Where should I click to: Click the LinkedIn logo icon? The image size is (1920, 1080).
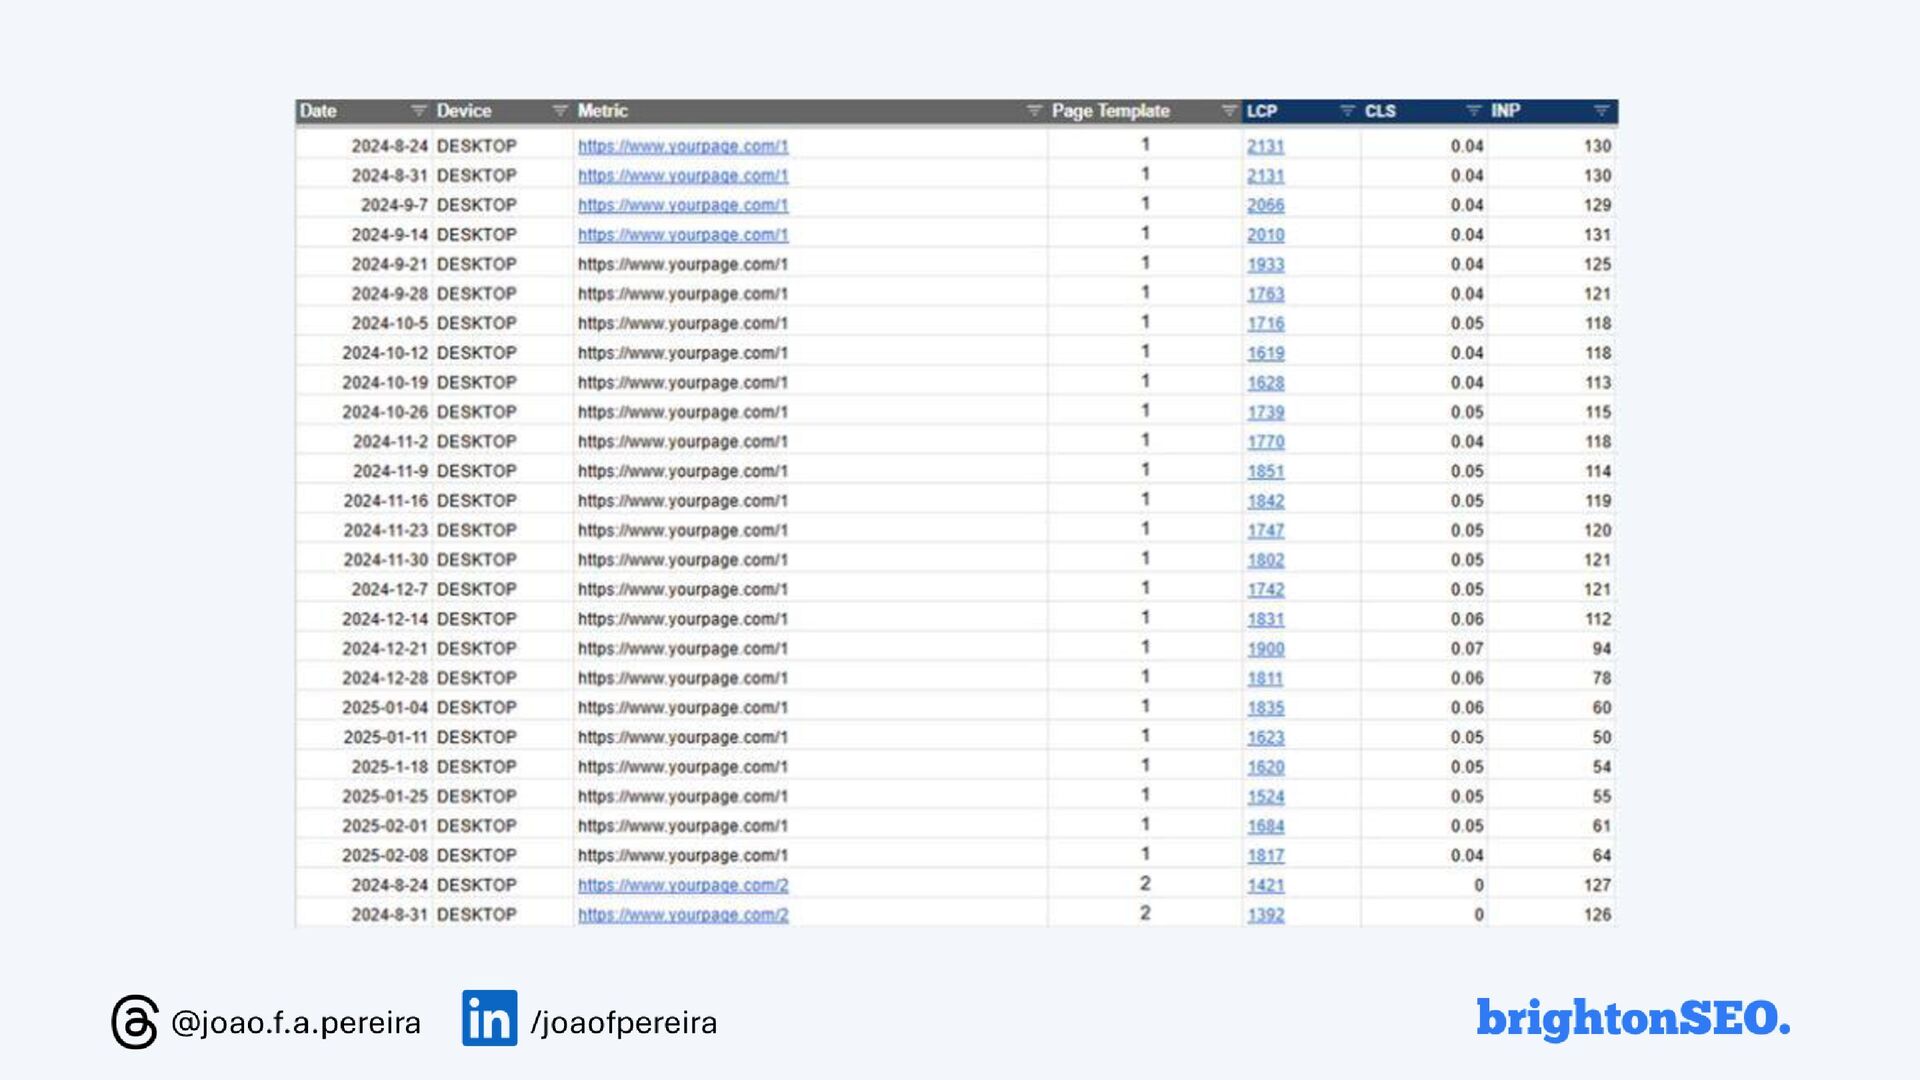(x=489, y=1018)
